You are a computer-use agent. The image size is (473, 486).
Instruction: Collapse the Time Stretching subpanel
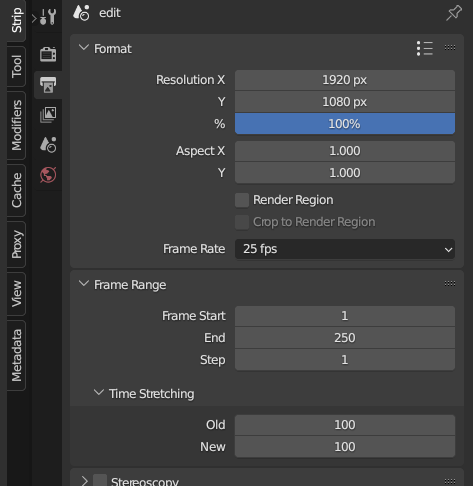[99, 393]
